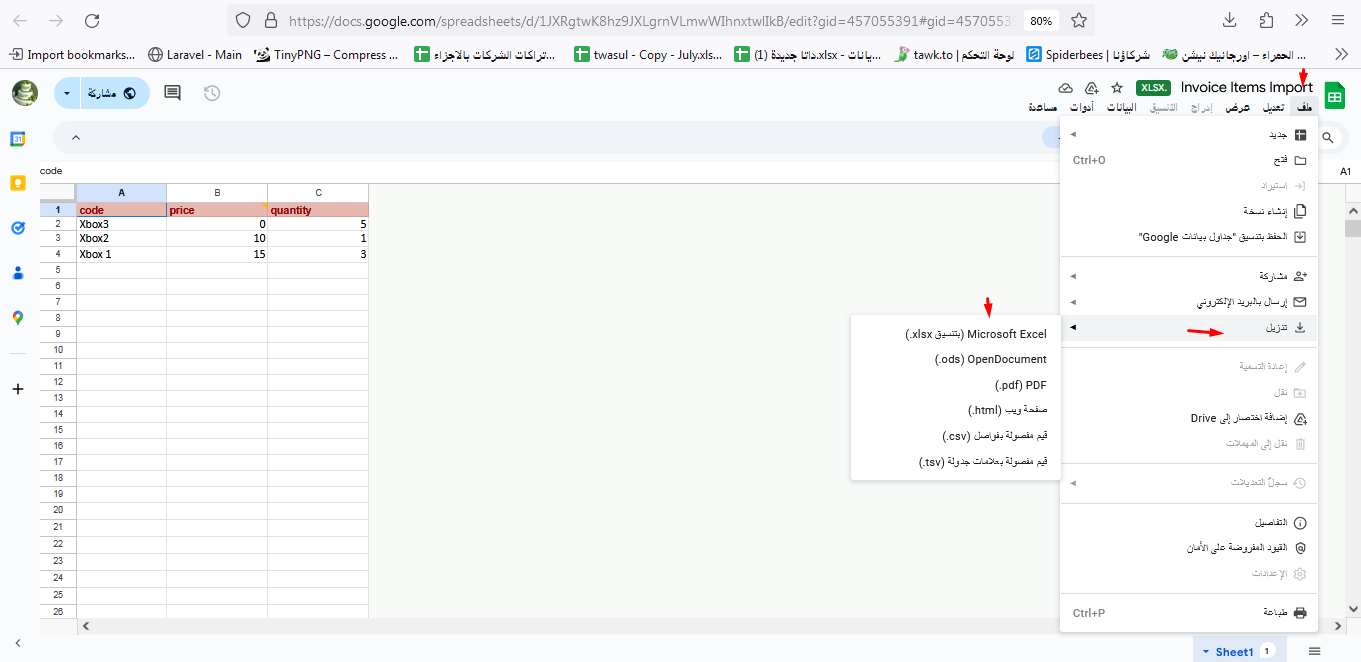Click the search magnifier icon in toolbar
This screenshot has width=1361, height=662.
click(1329, 139)
